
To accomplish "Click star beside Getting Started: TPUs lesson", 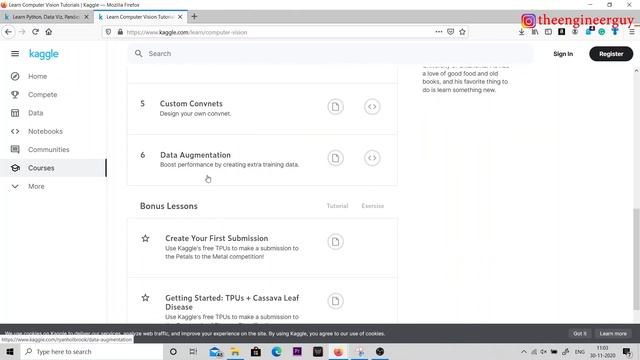I will (145, 298).
